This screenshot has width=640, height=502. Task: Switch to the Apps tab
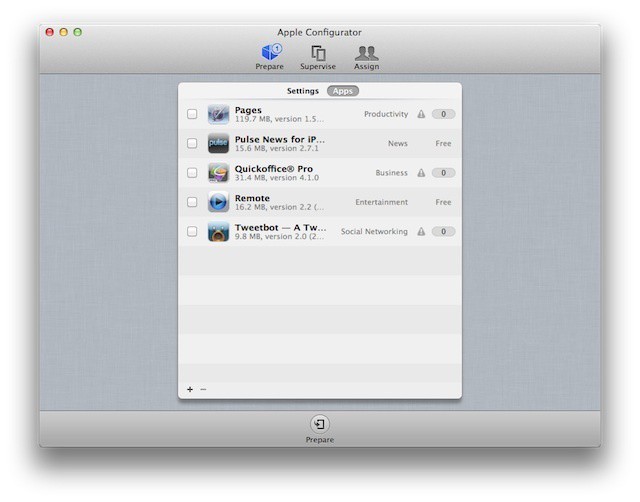point(343,91)
